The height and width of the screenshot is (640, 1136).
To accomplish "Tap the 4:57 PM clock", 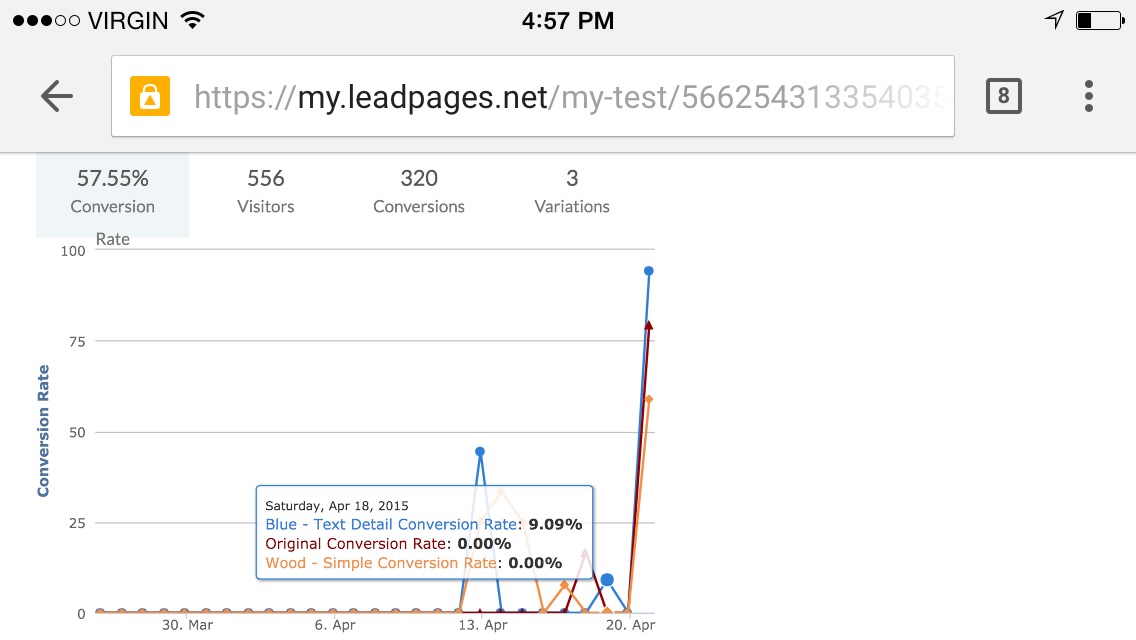I will (x=568, y=20).
